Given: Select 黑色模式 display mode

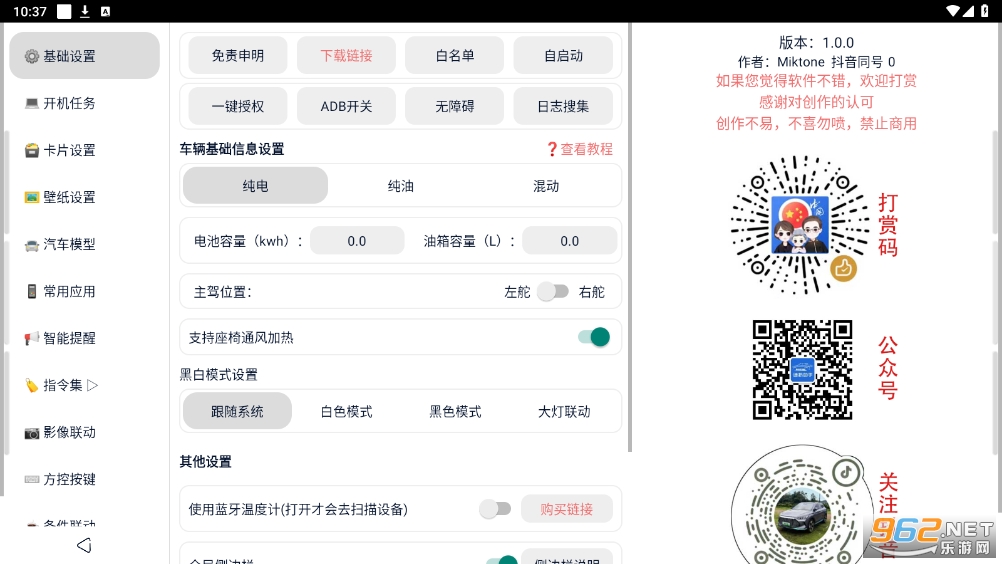Looking at the screenshot, I should tap(455, 411).
